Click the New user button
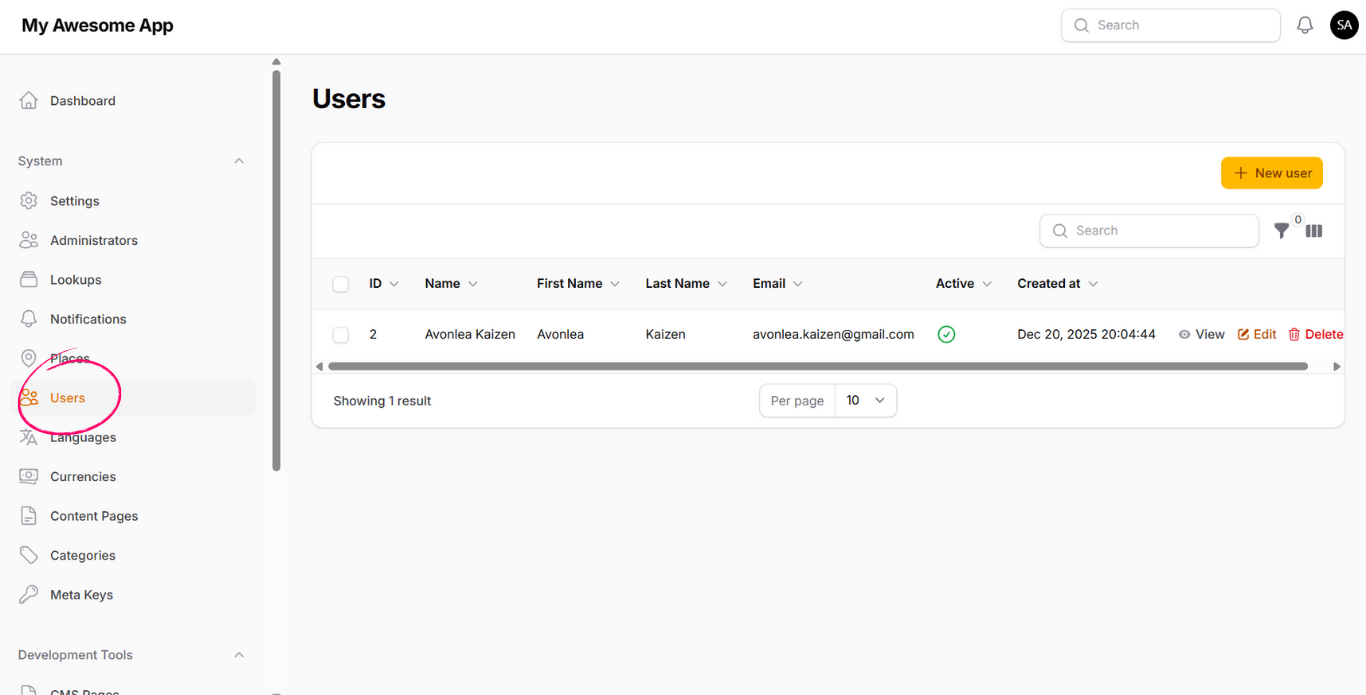 point(1271,173)
